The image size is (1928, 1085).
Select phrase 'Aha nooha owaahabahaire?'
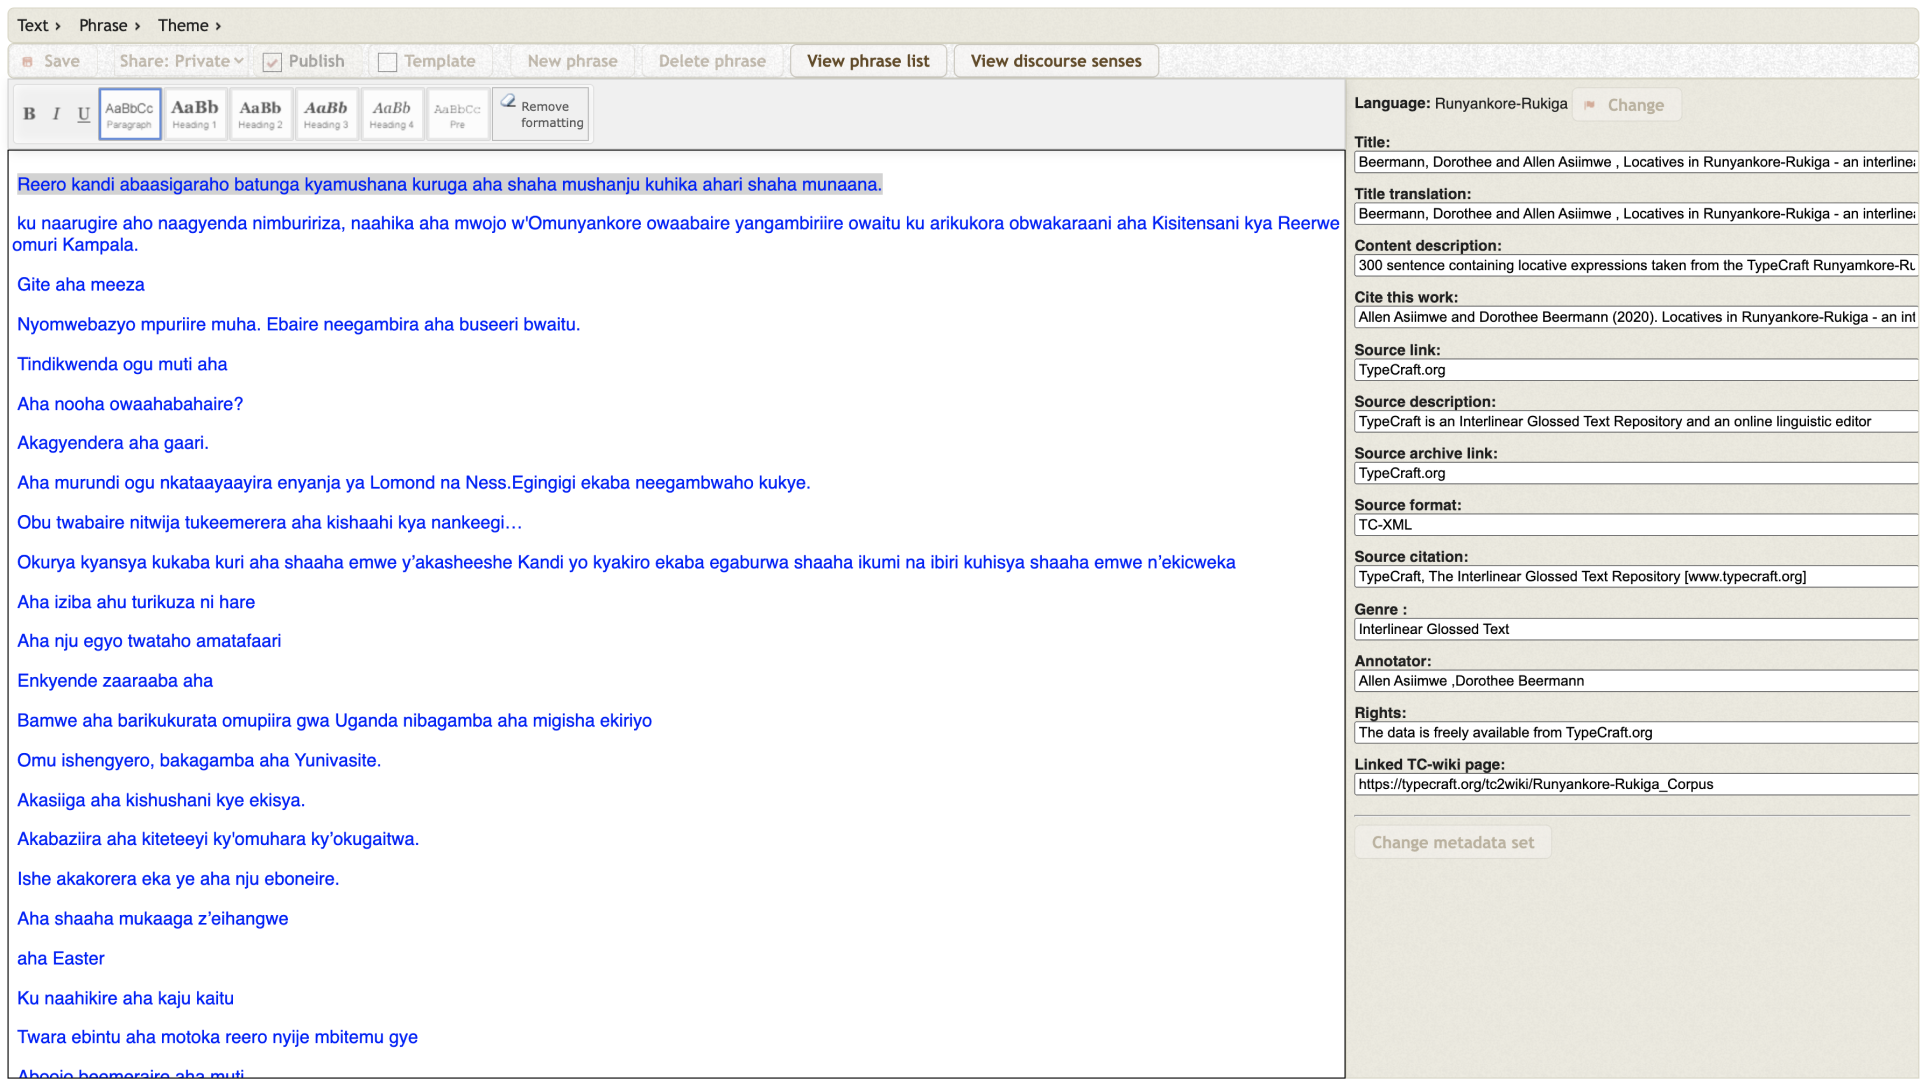(130, 404)
